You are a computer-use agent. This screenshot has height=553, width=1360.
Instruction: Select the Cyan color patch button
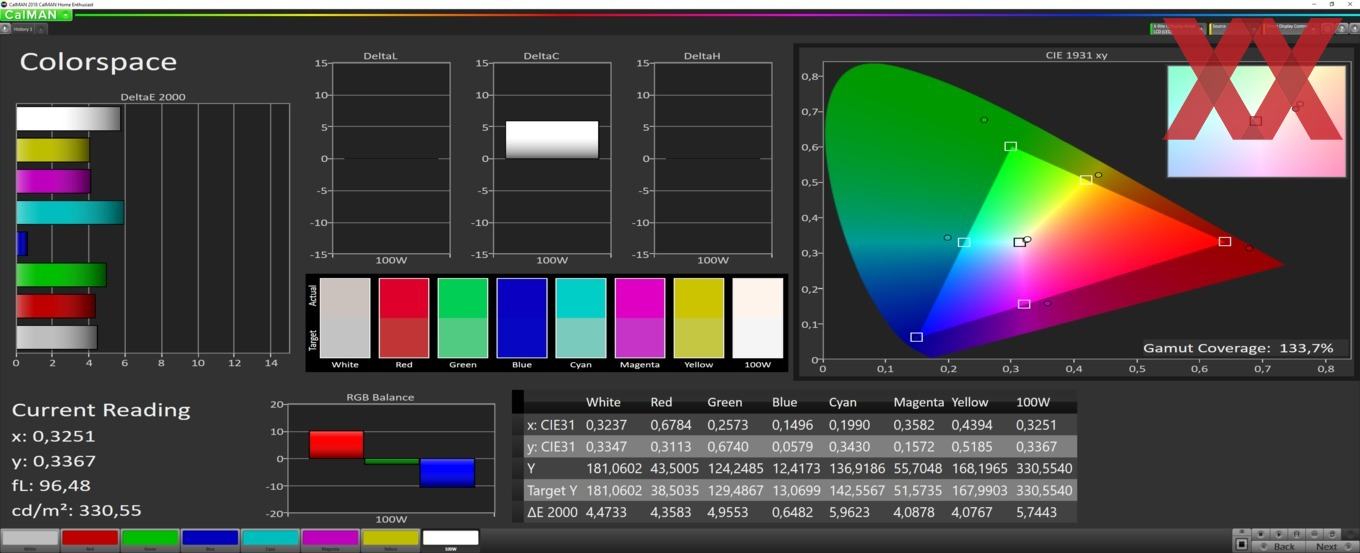pyautogui.click(x=270, y=539)
